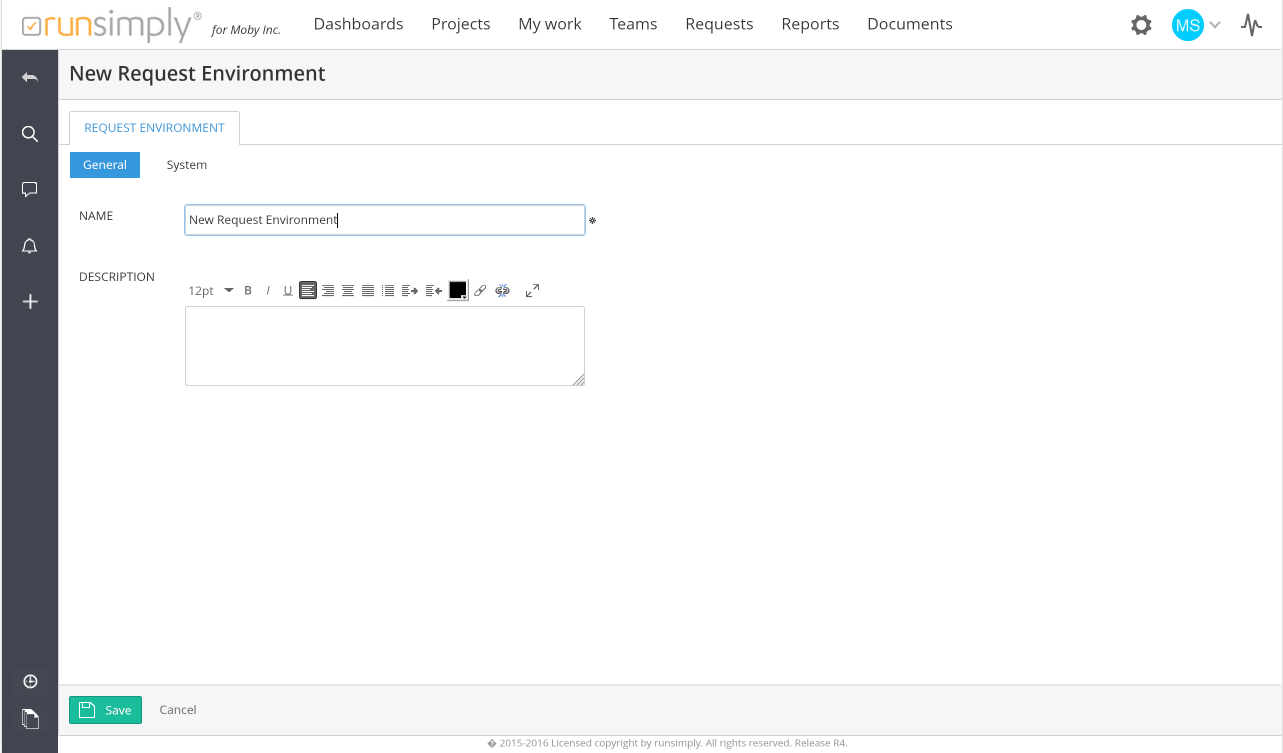
Task: Open the black text color swatch
Action: pyautogui.click(x=458, y=291)
